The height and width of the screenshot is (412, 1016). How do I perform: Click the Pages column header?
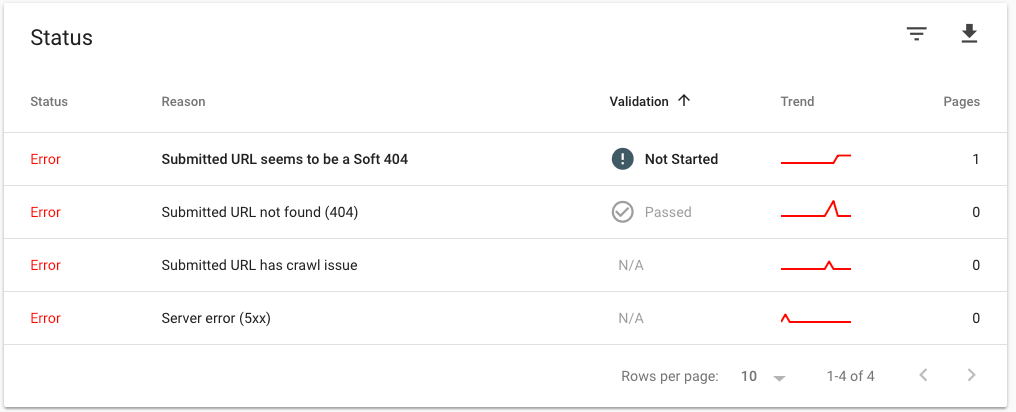[x=961, y=101]
